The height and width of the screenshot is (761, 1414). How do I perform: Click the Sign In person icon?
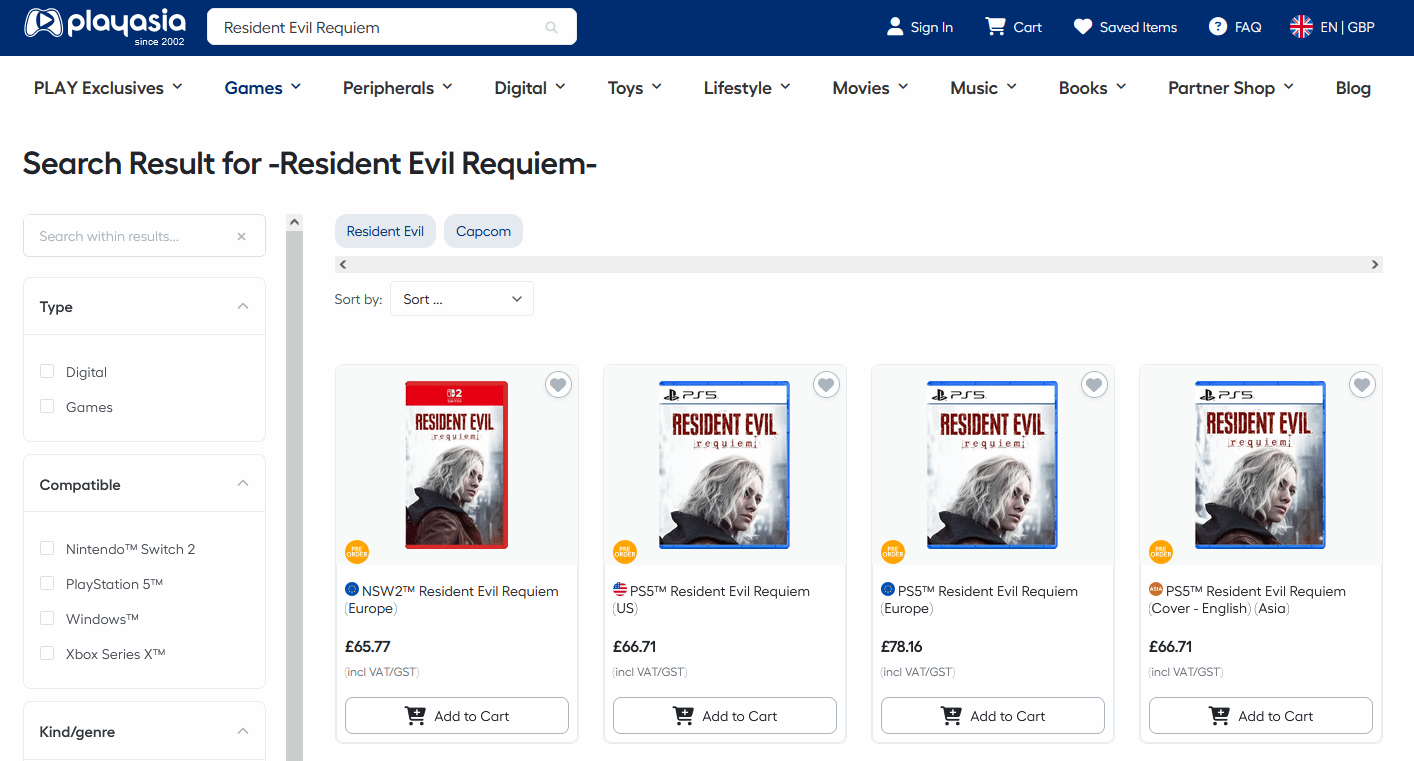tap(895, 27)
